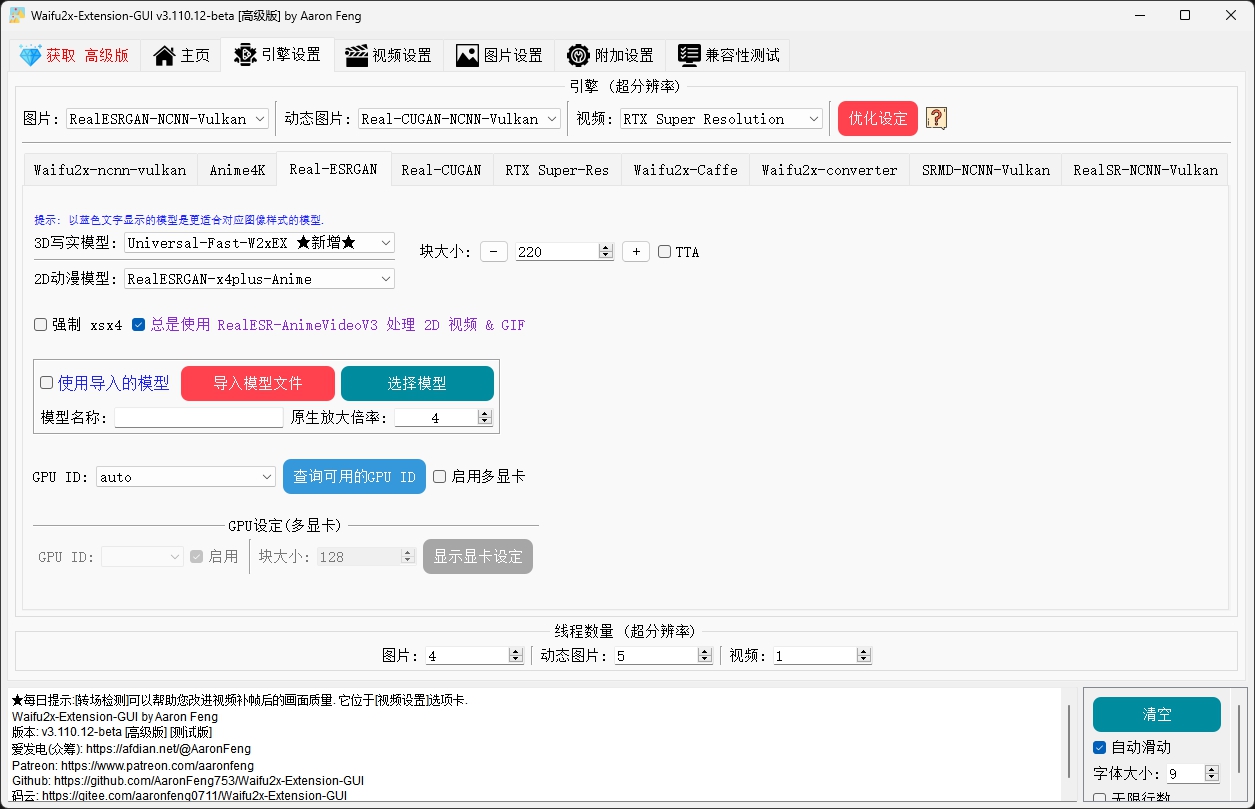Viewport: 1255px width, 809px height.
Task: Click the 选择模型 button
Action: click(417, 383)
